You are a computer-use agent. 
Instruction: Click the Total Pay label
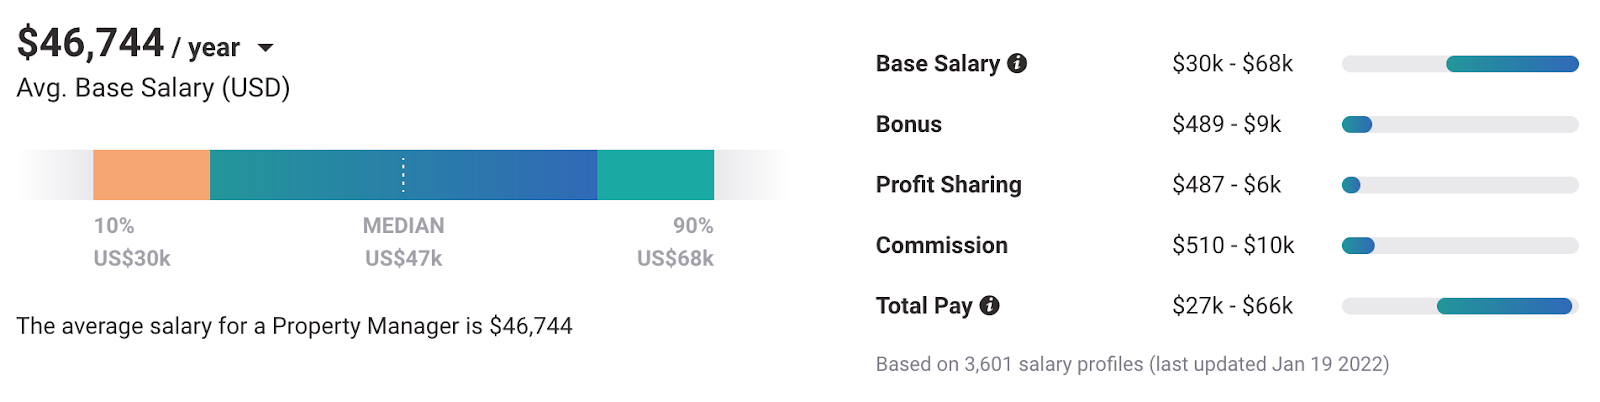[x=923, y=306]
